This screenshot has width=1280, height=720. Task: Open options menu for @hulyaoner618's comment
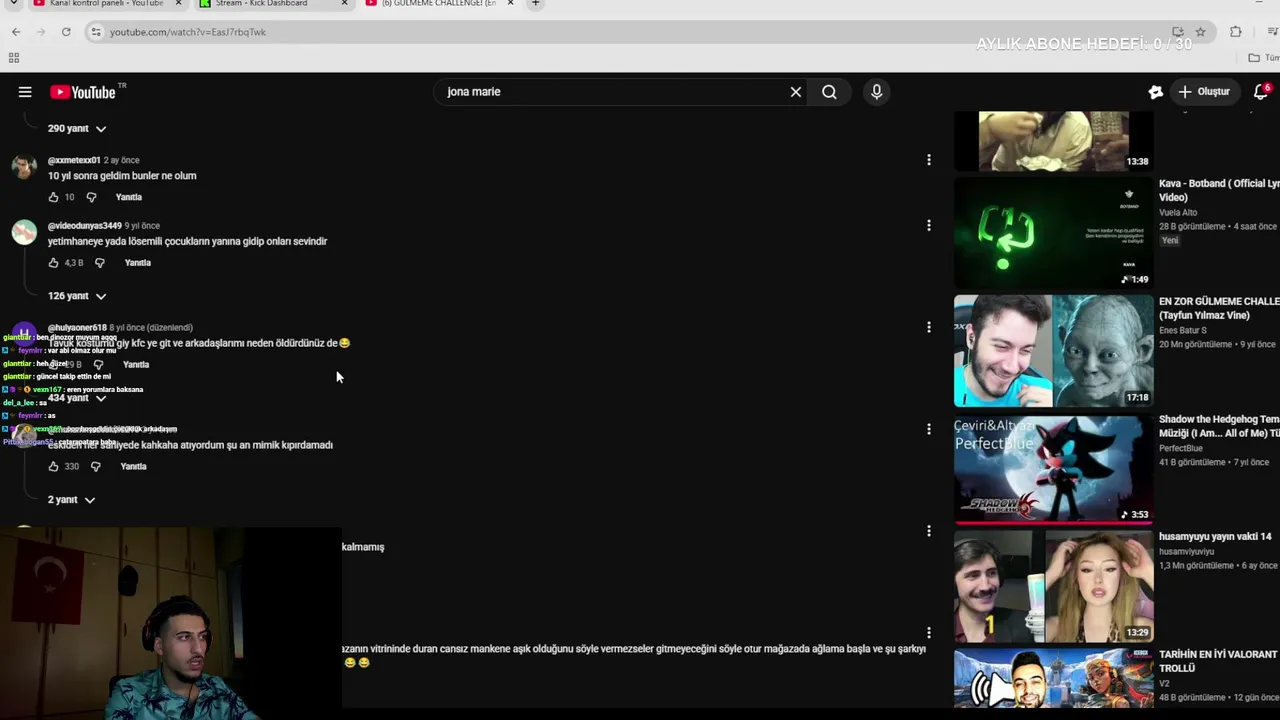coord(929,327)
